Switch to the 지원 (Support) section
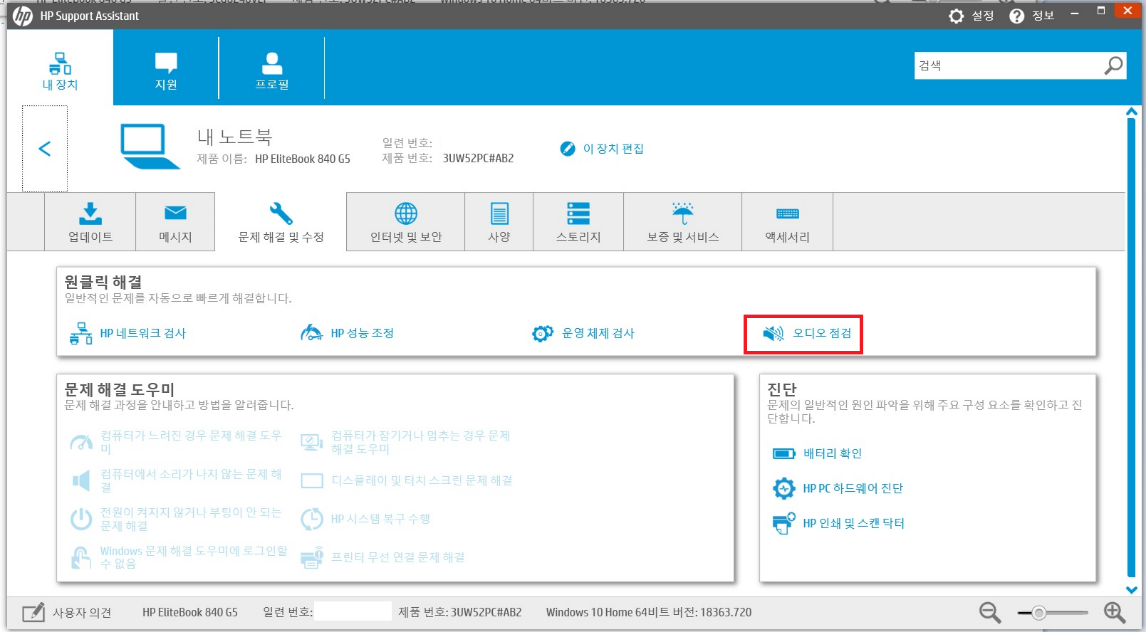Image resolution: width=1146 pixels, height=632 pixels. coord(166,69)
